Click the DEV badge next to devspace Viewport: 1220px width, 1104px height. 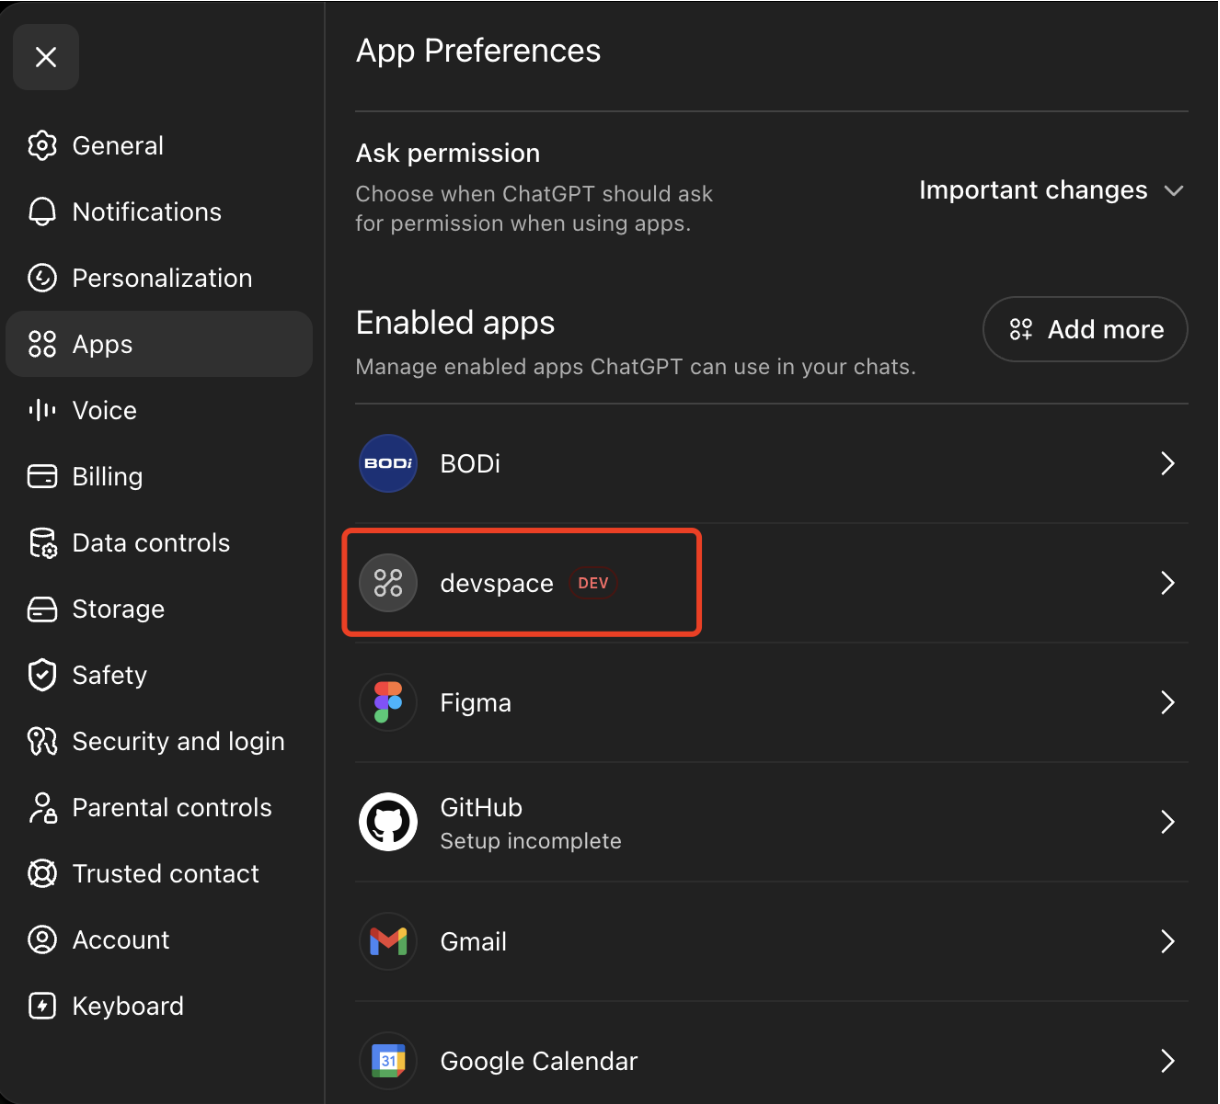tap(593, 583)
